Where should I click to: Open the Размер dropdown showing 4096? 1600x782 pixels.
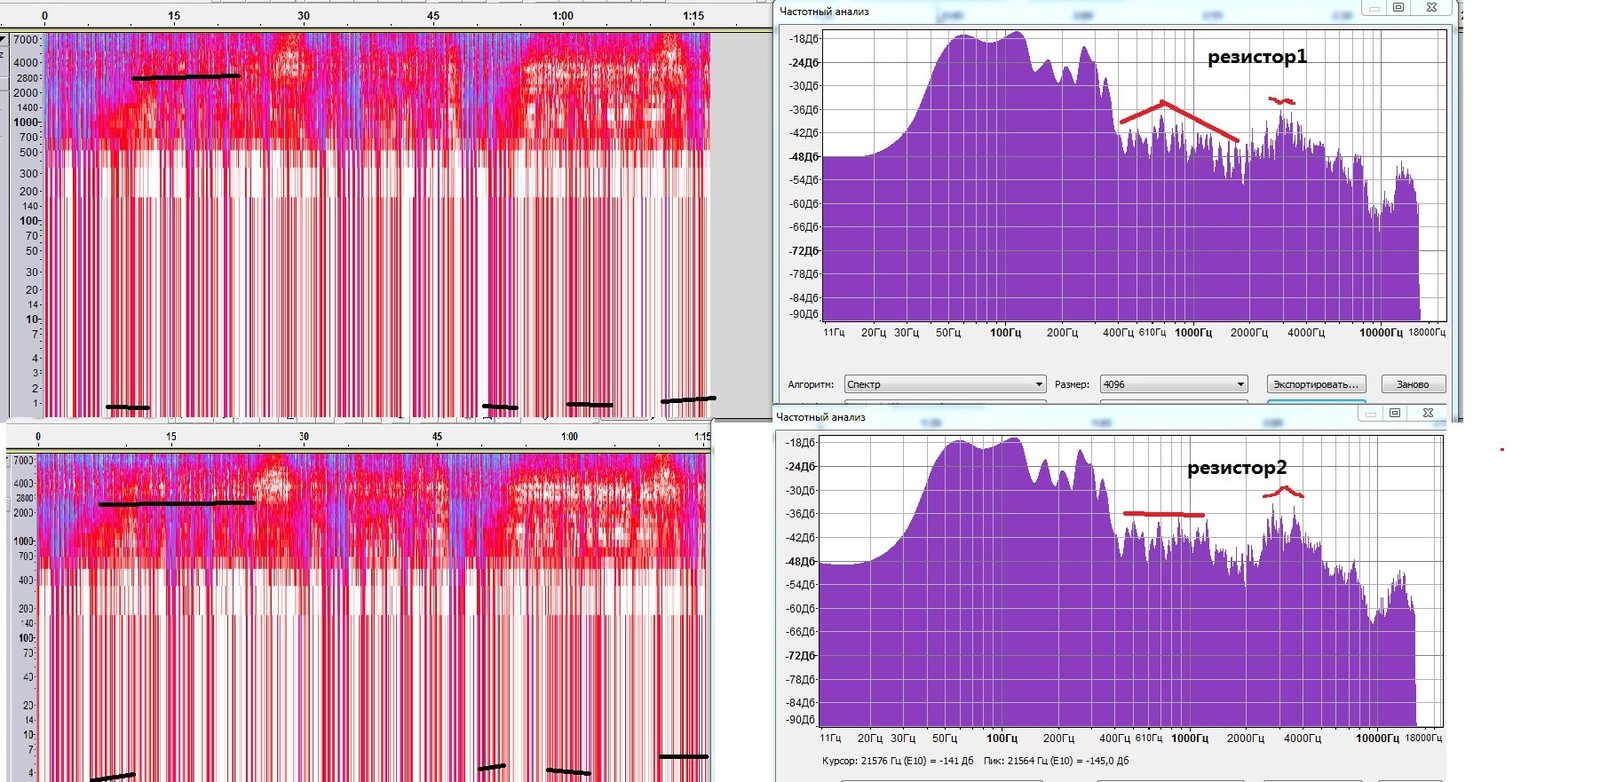pos(1174,384)
